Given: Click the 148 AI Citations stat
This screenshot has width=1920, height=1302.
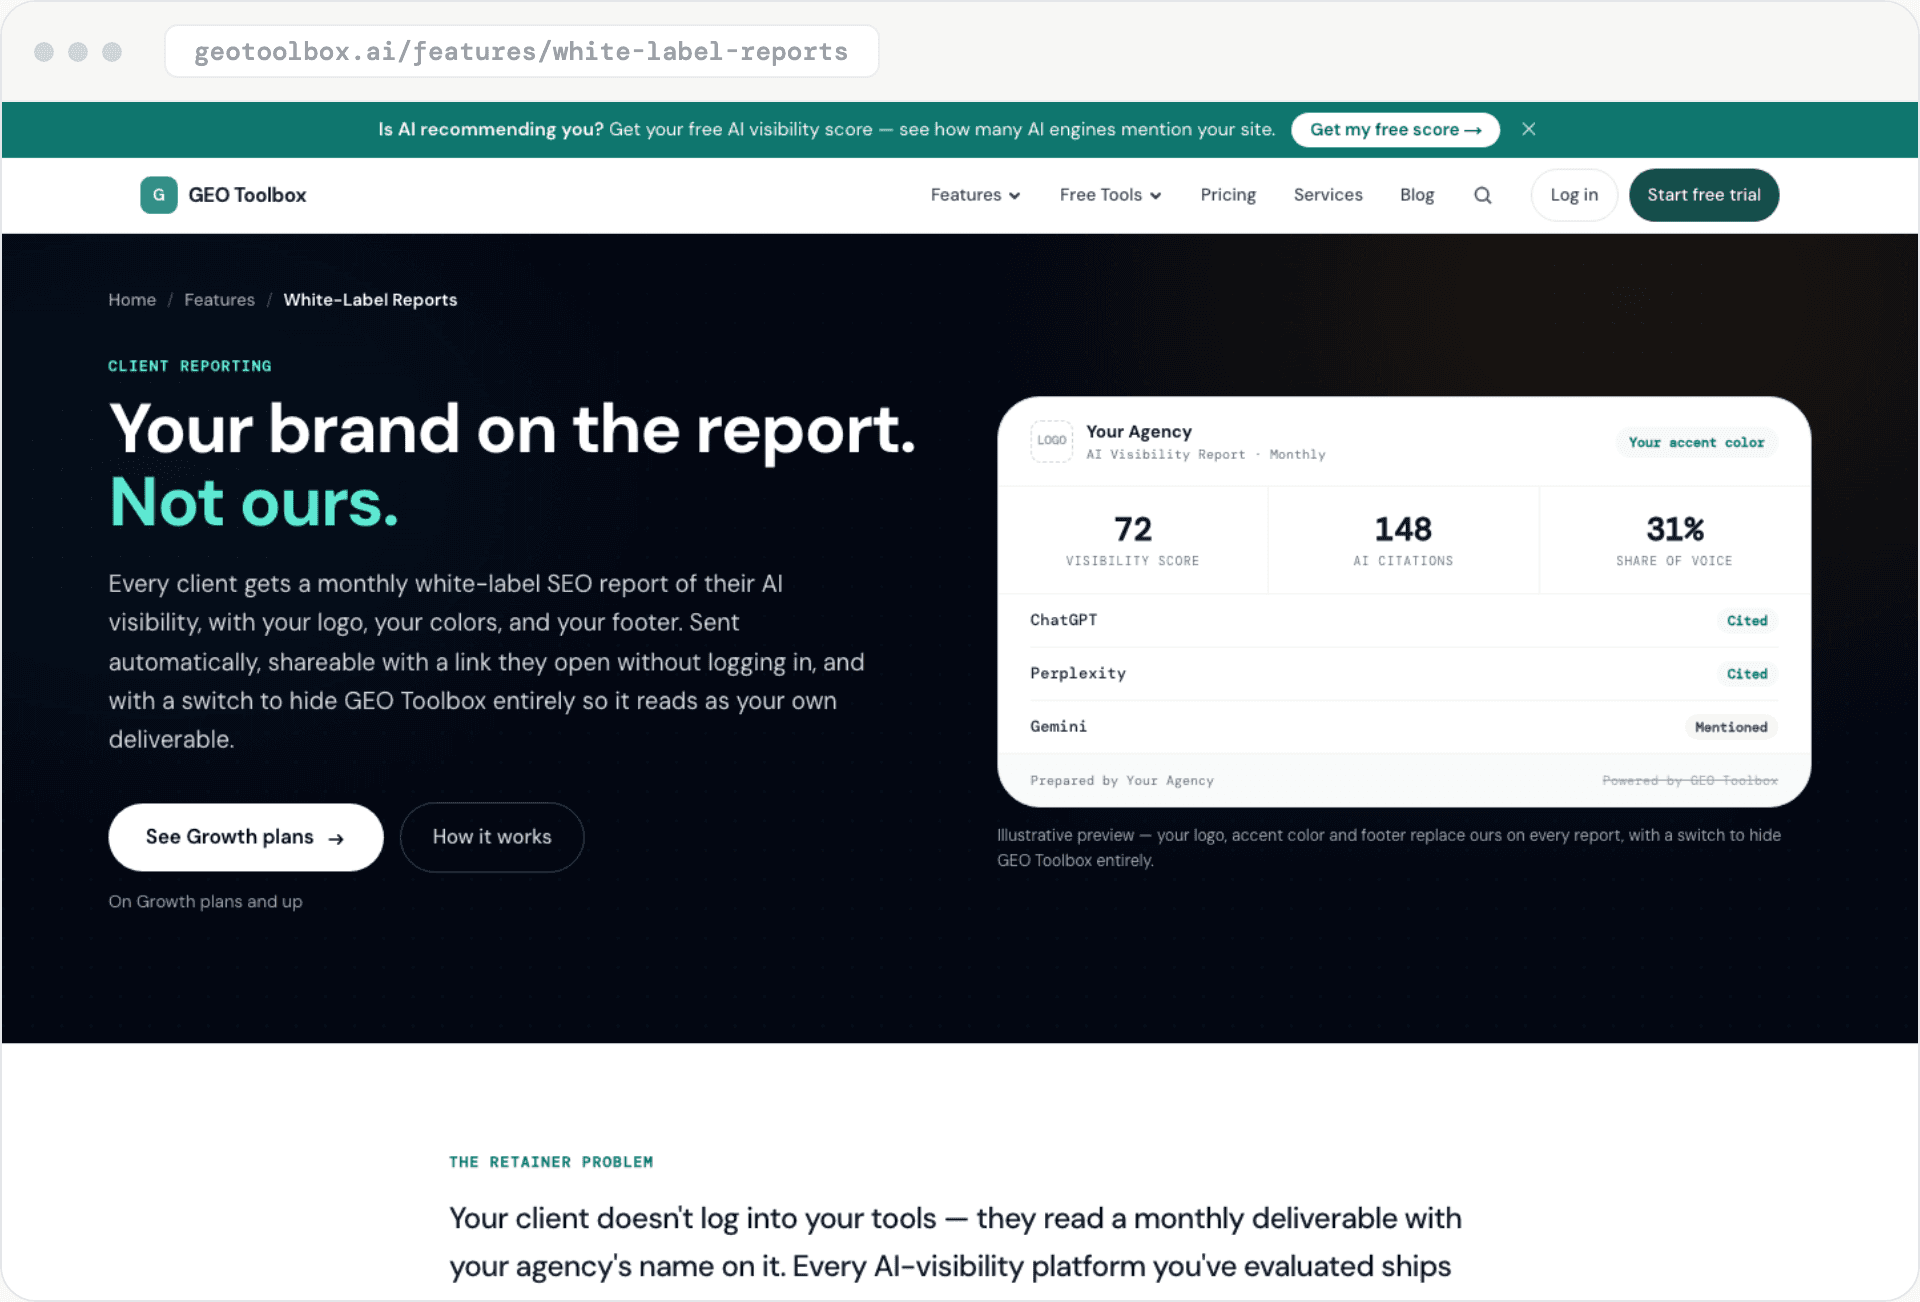Looking at the screenshot, I should click(1403, 540).
